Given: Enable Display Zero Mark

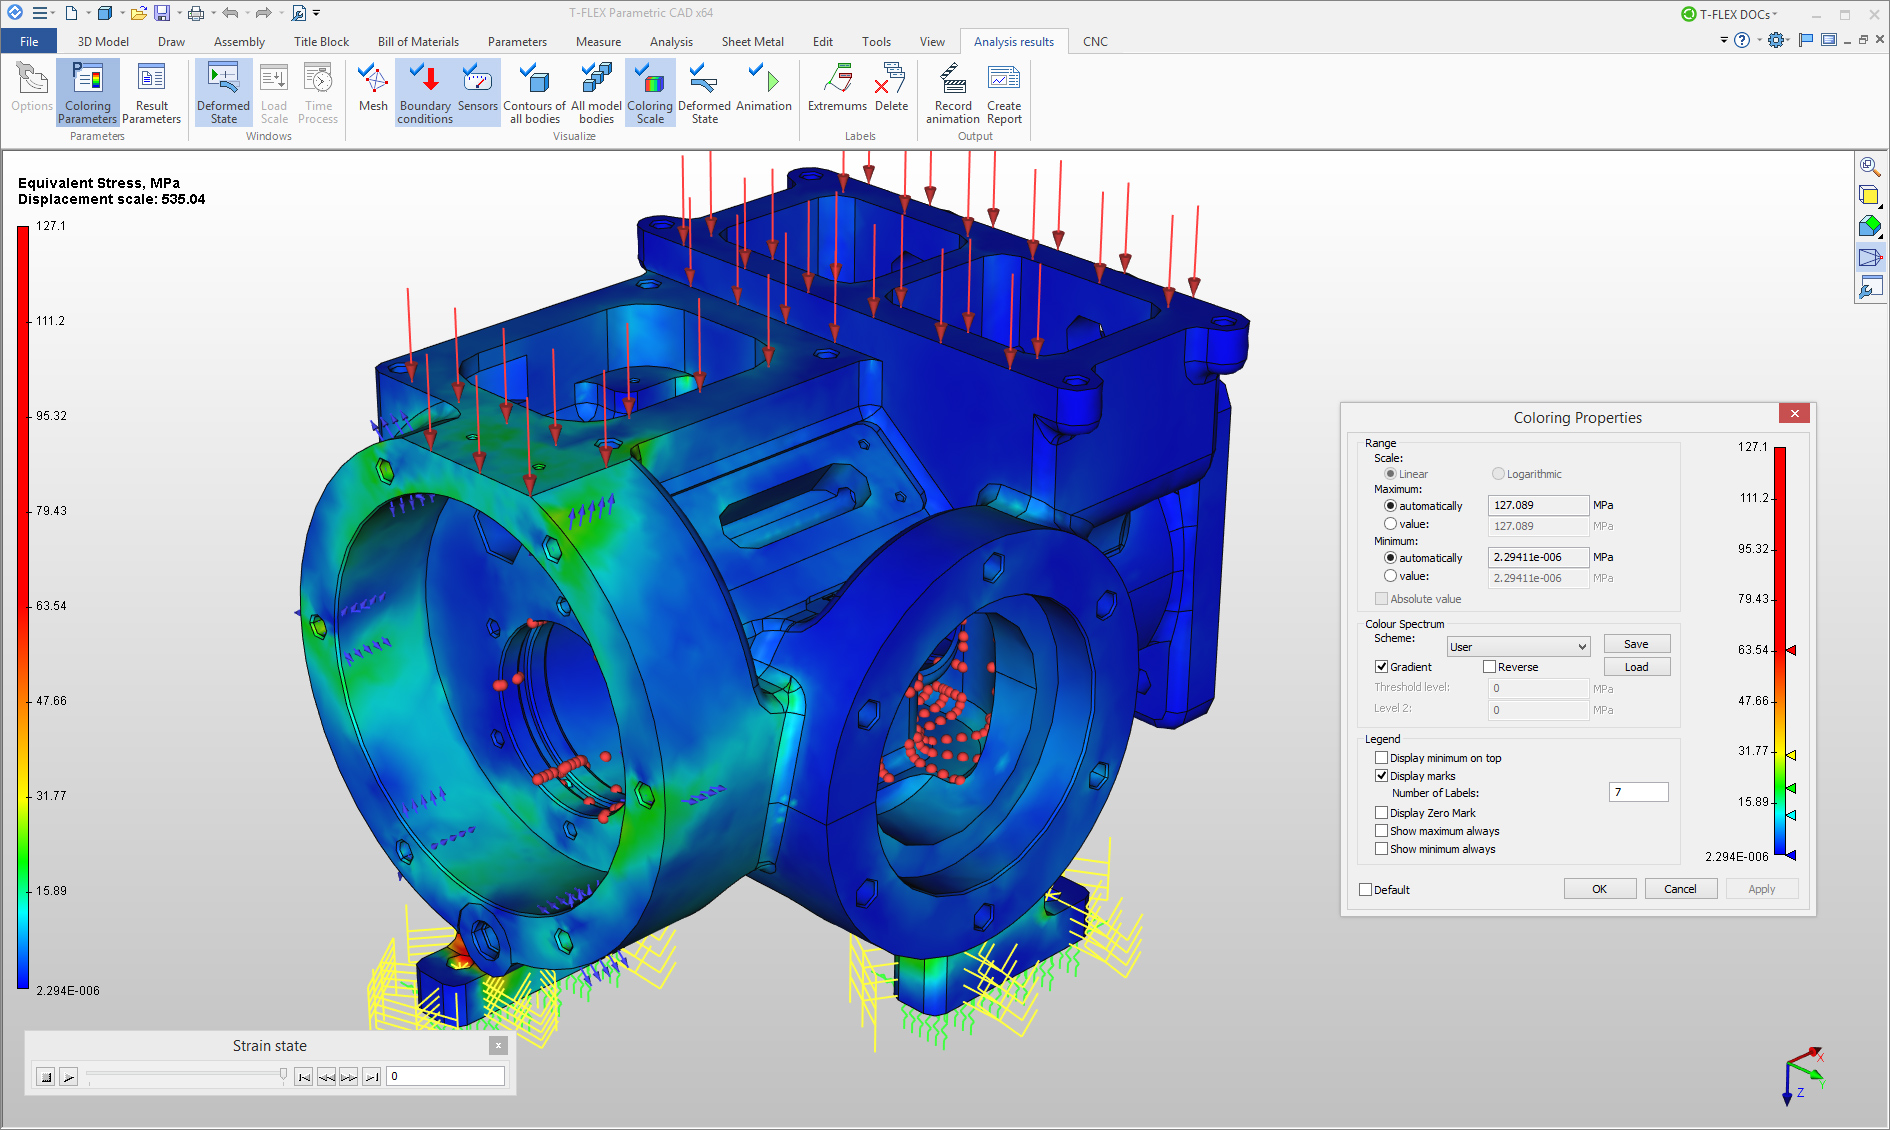Looking at the screenshot, I should (x=1381, y=813).
